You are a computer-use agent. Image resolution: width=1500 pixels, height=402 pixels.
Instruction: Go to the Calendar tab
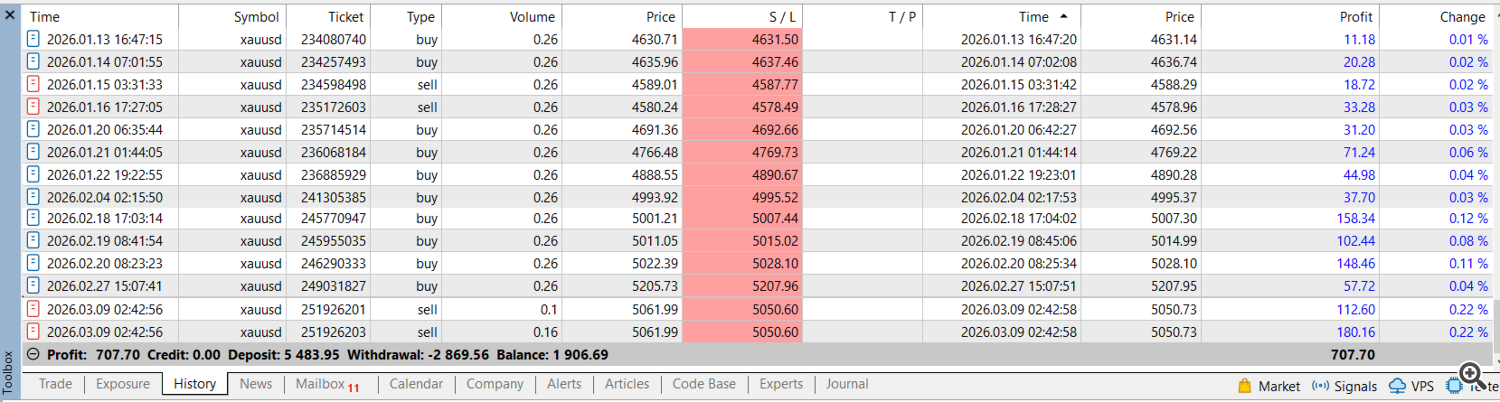point(416,384)
